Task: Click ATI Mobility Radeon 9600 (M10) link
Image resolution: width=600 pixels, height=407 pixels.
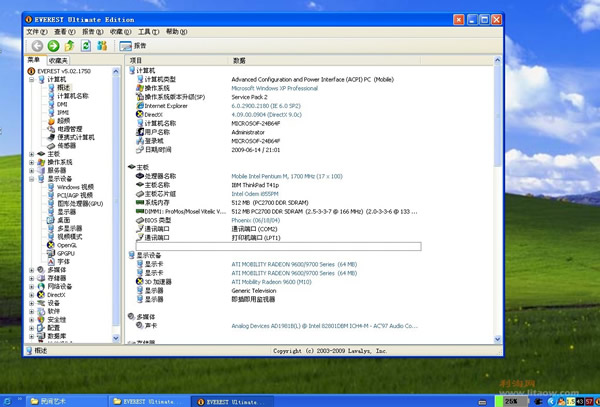Action: tap(271, 282)
